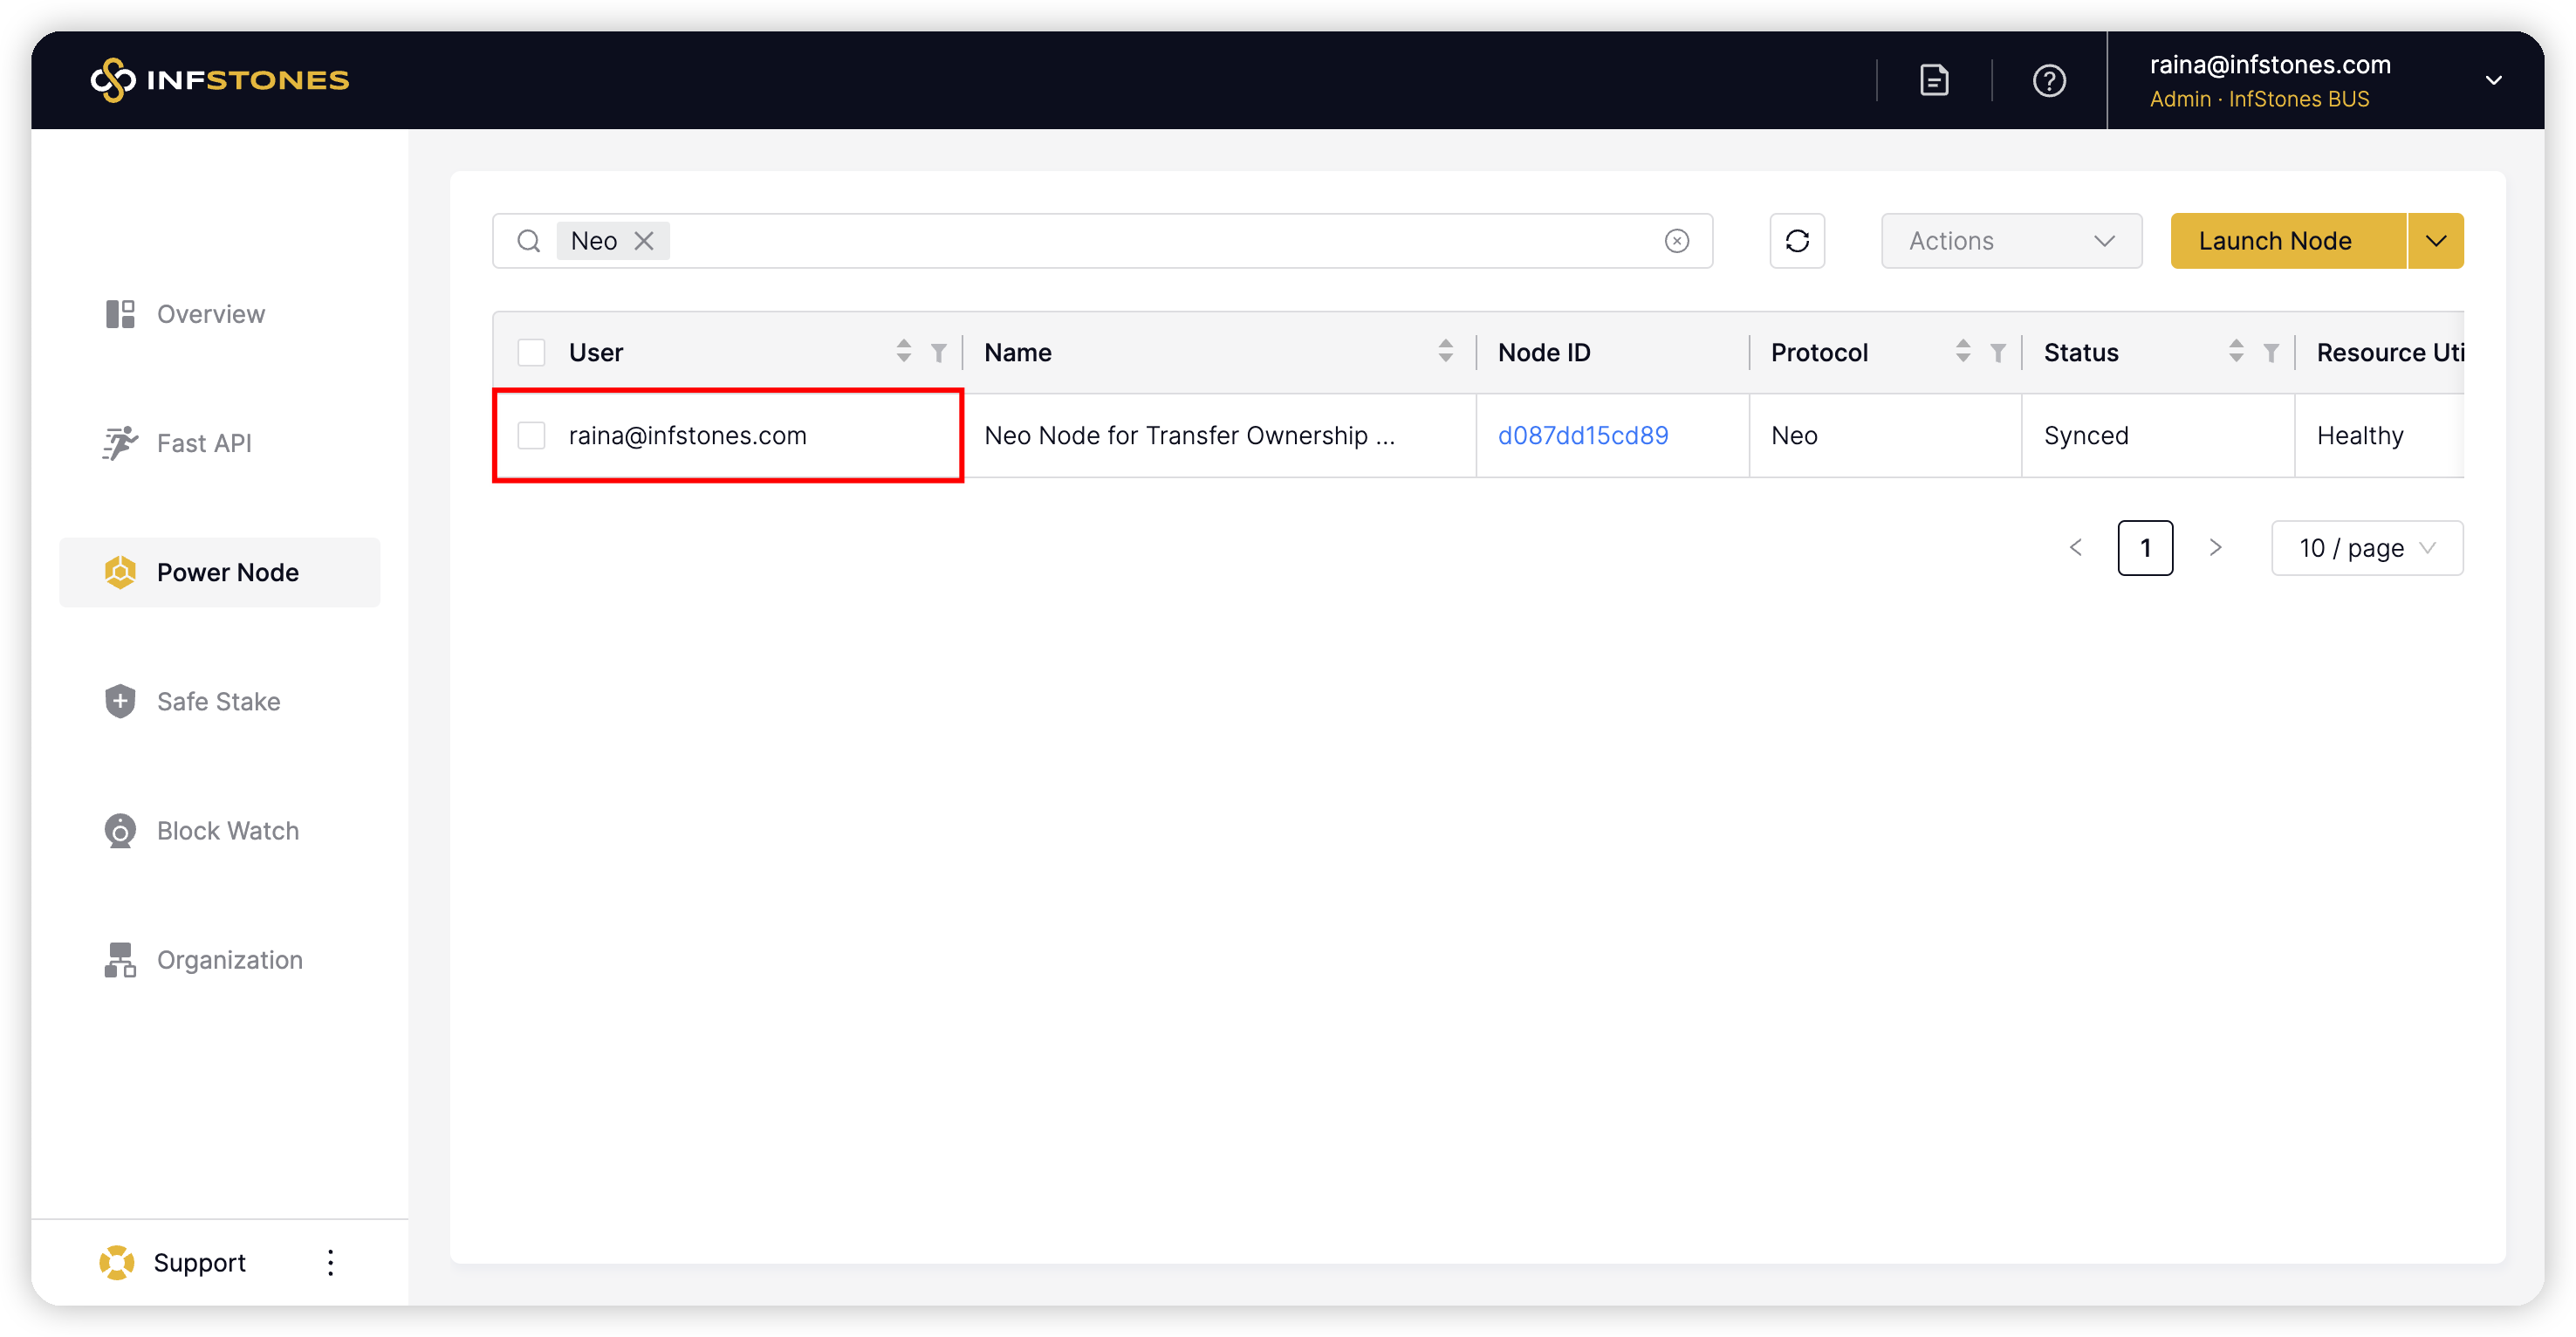Toggle the select all rows checkbox
The height and width of the screenshot is (1337, 2576).
[531, 352]
